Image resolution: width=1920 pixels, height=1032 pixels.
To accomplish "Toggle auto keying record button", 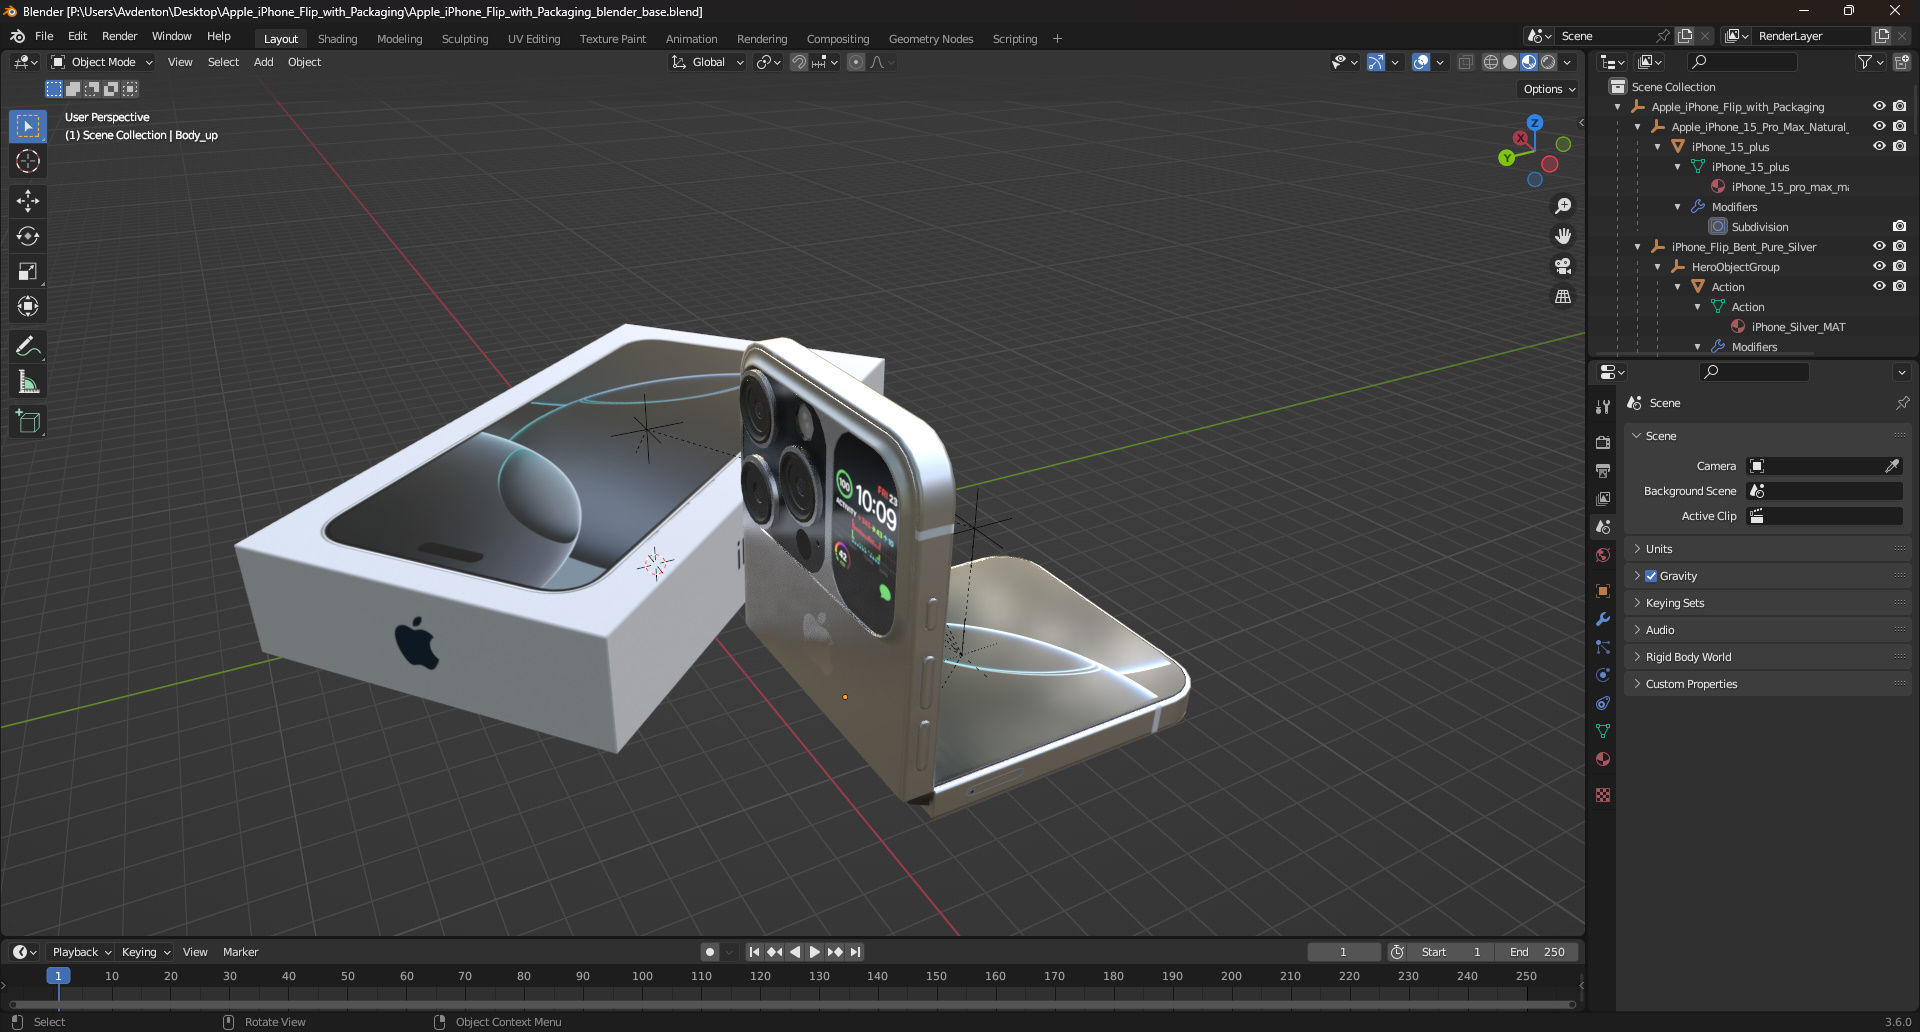I will [x=710, y=952].
